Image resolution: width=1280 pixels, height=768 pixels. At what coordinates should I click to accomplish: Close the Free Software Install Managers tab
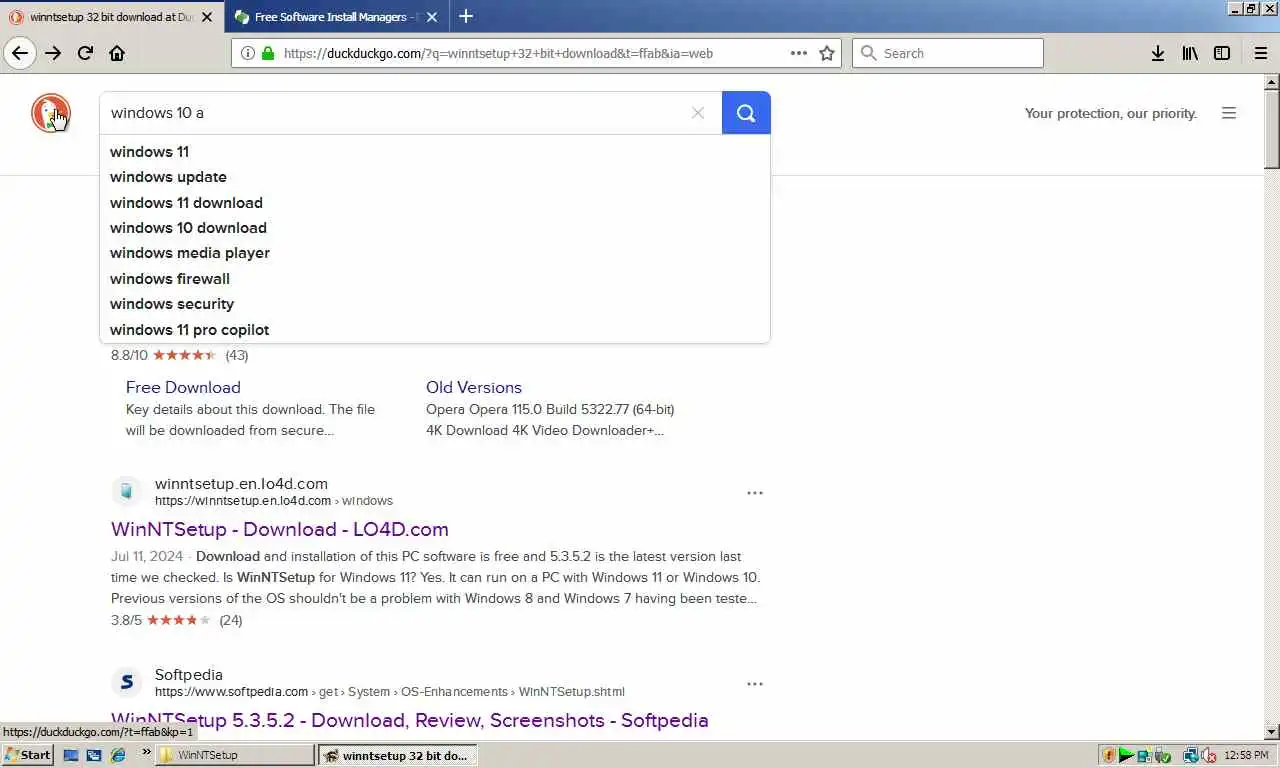[x=432, y=17]
